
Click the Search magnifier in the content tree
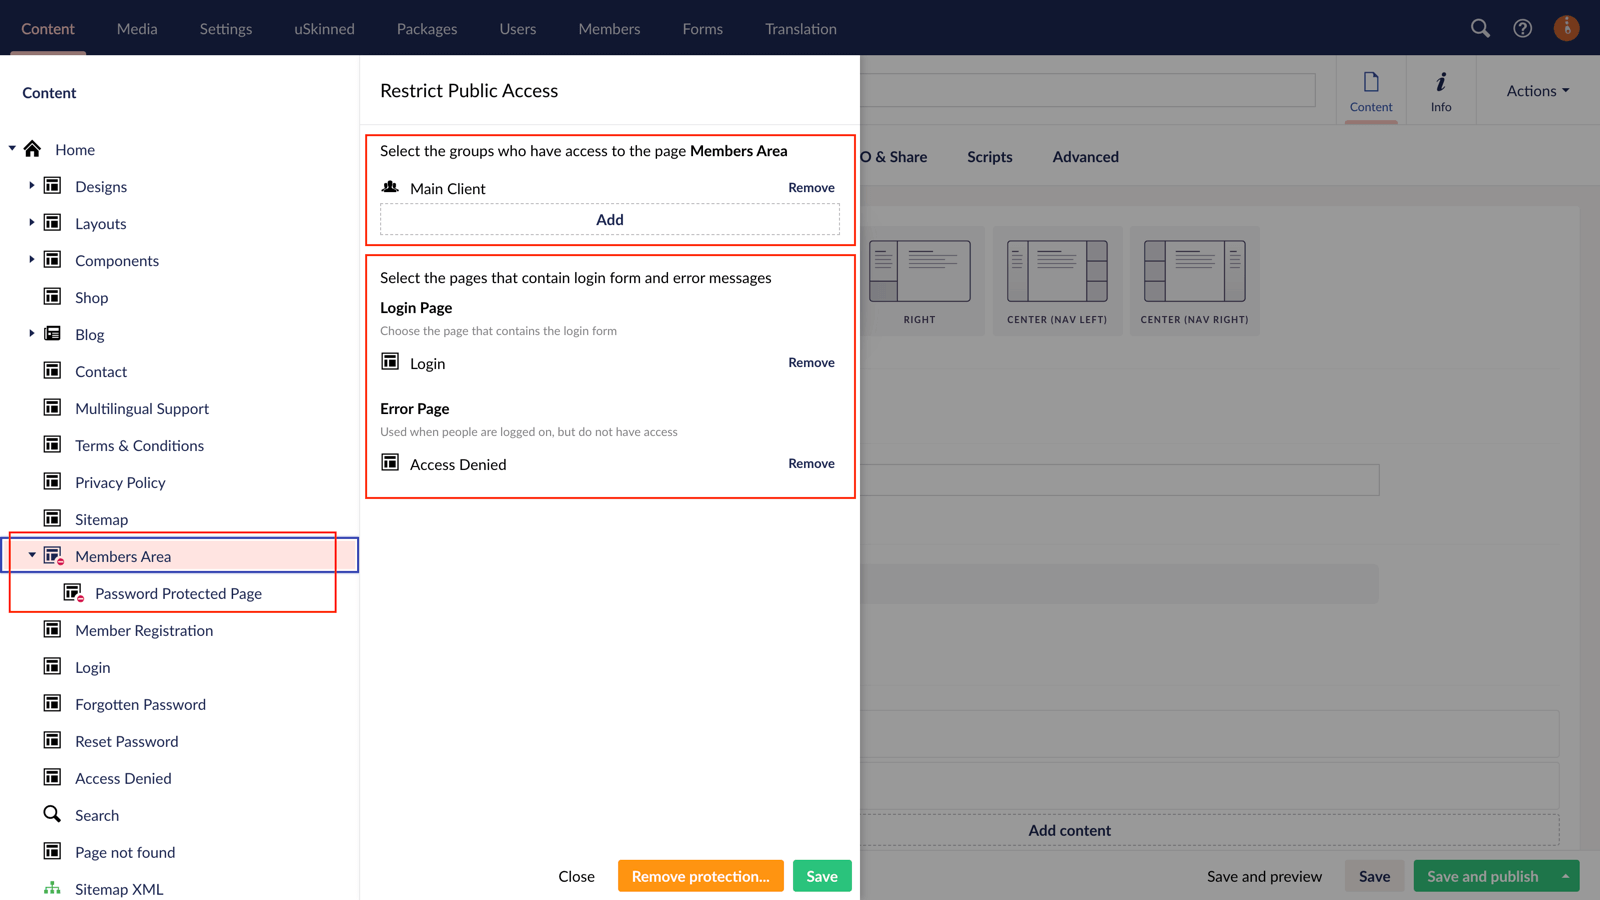52,814
